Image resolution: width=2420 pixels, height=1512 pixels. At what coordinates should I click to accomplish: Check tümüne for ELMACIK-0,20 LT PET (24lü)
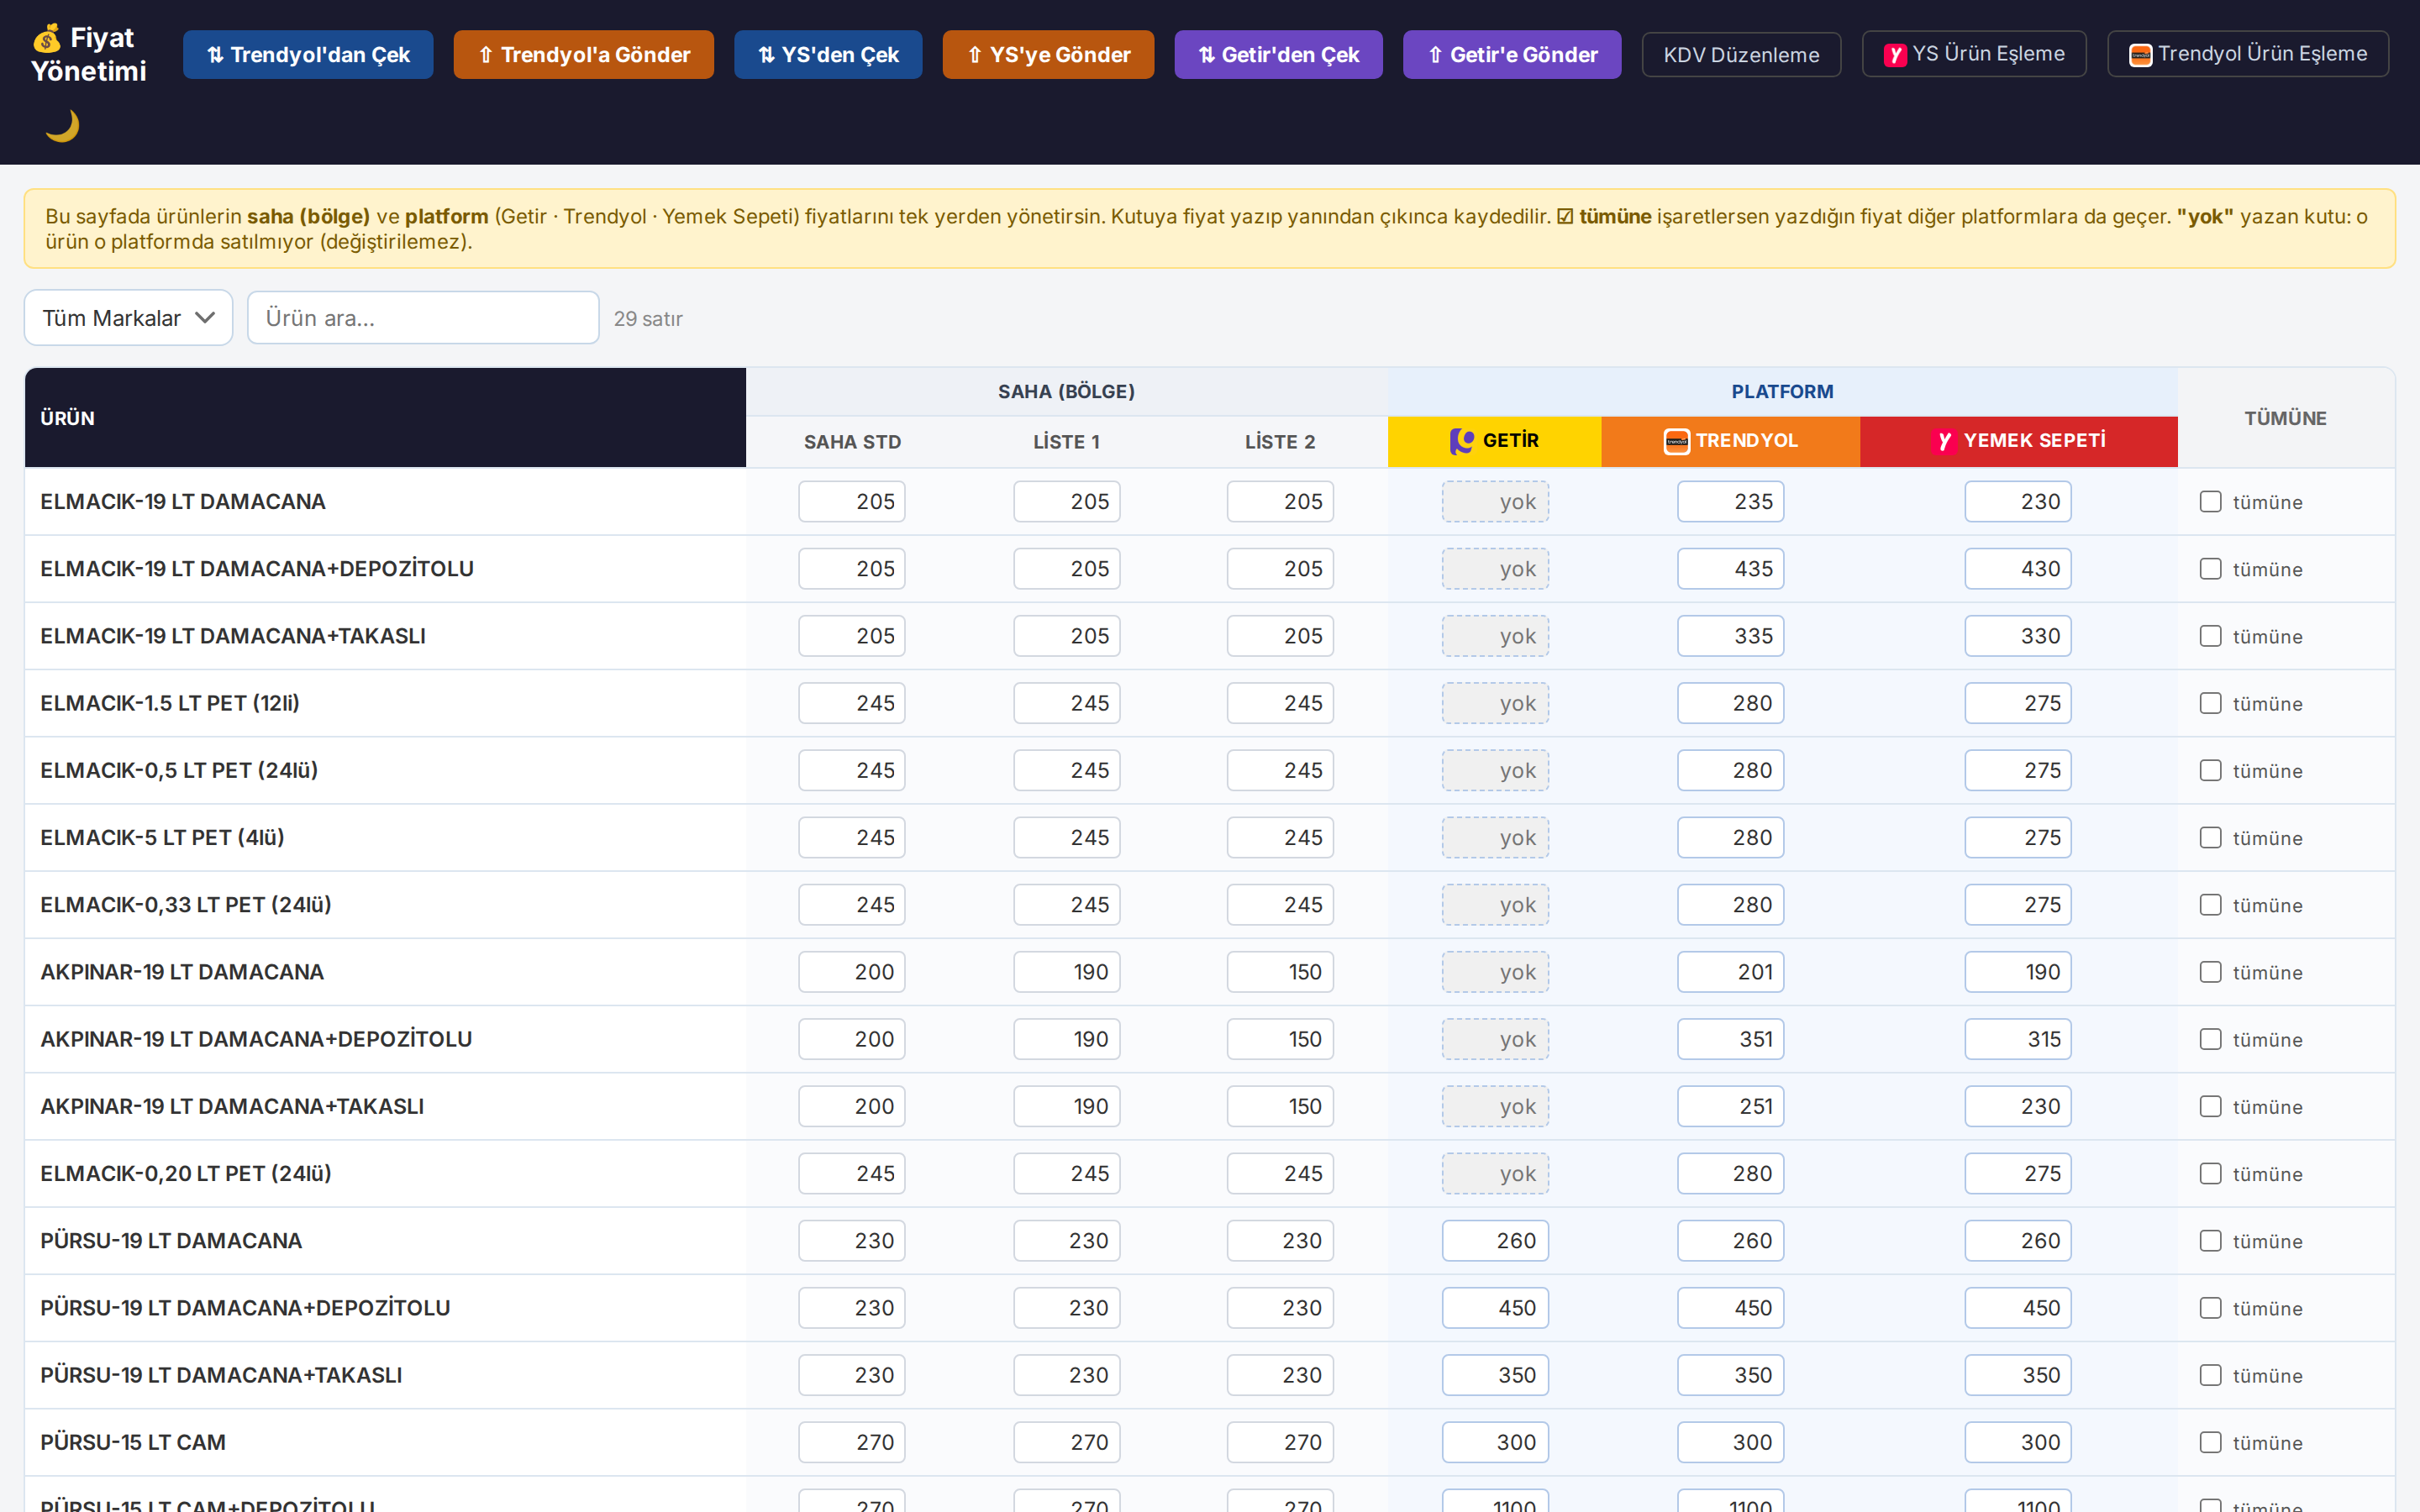(2210, 1174)
